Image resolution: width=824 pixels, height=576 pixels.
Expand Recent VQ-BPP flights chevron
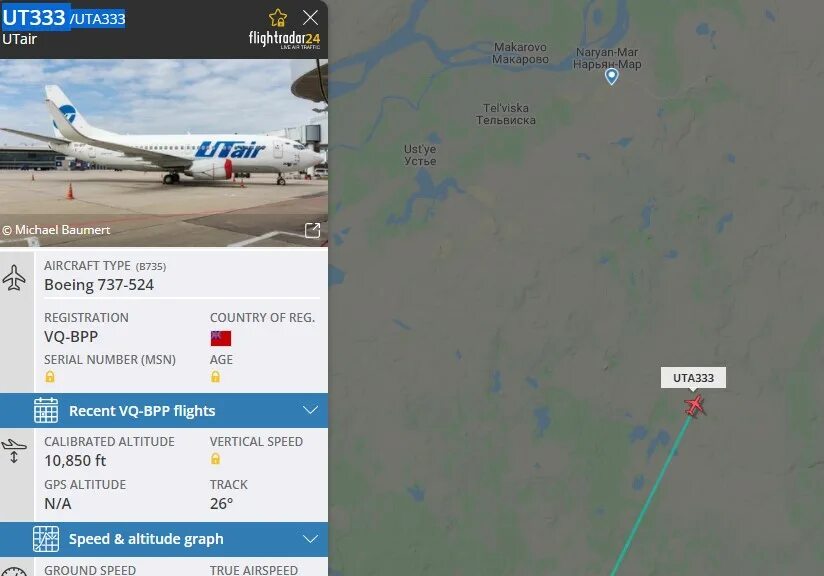[311, 410]
